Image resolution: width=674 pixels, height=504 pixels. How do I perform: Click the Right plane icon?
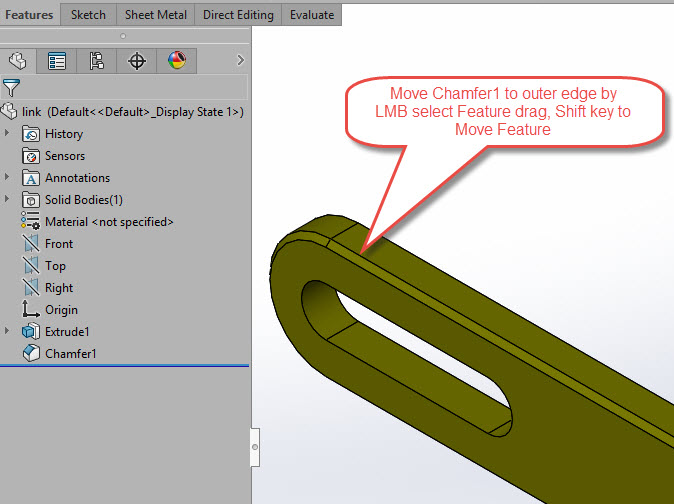pyautogui.click(x=31, y=287)
